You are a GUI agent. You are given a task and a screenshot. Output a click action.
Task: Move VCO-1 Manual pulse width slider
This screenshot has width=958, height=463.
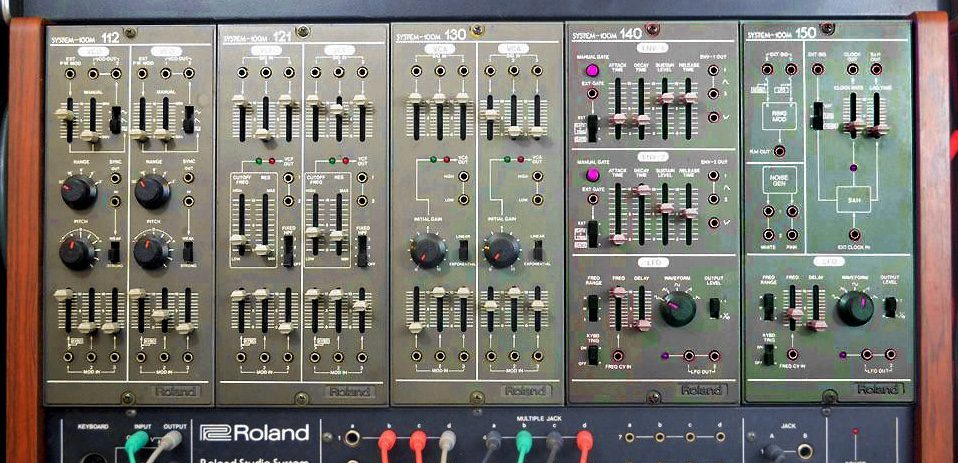90,136
